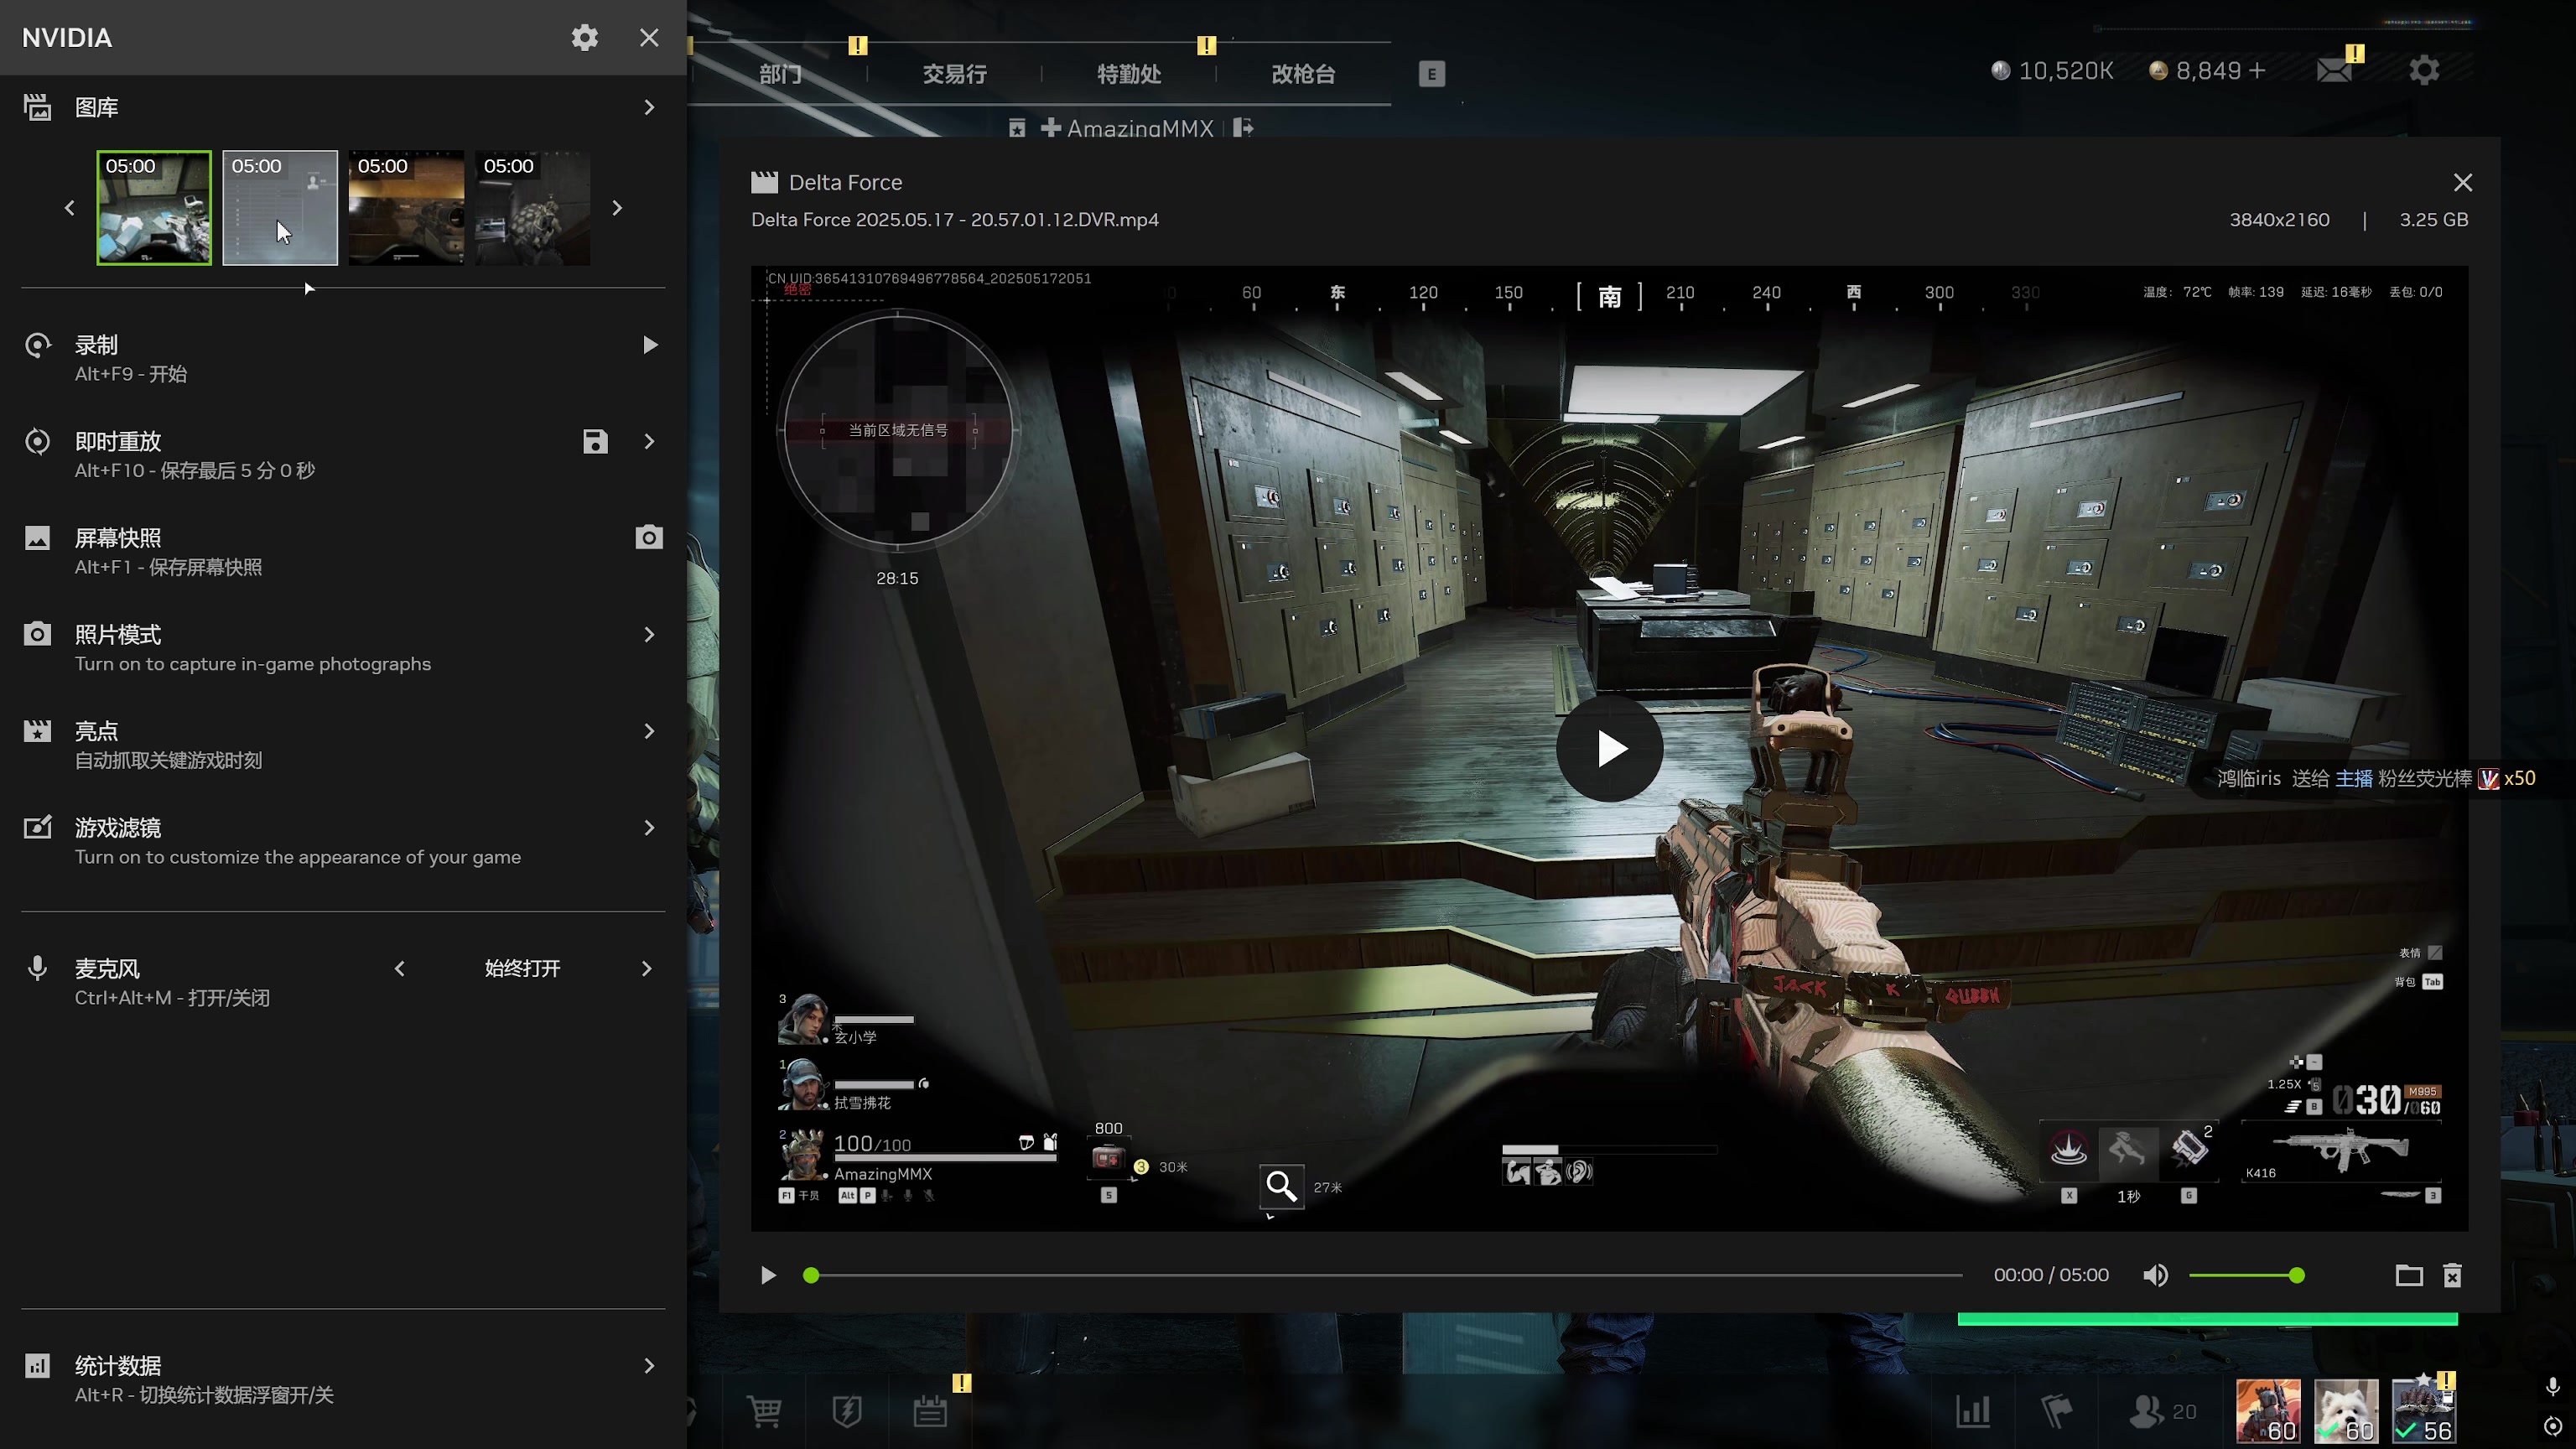
Task: Close the Delta Force video viewer
Action: point(2463,182)
